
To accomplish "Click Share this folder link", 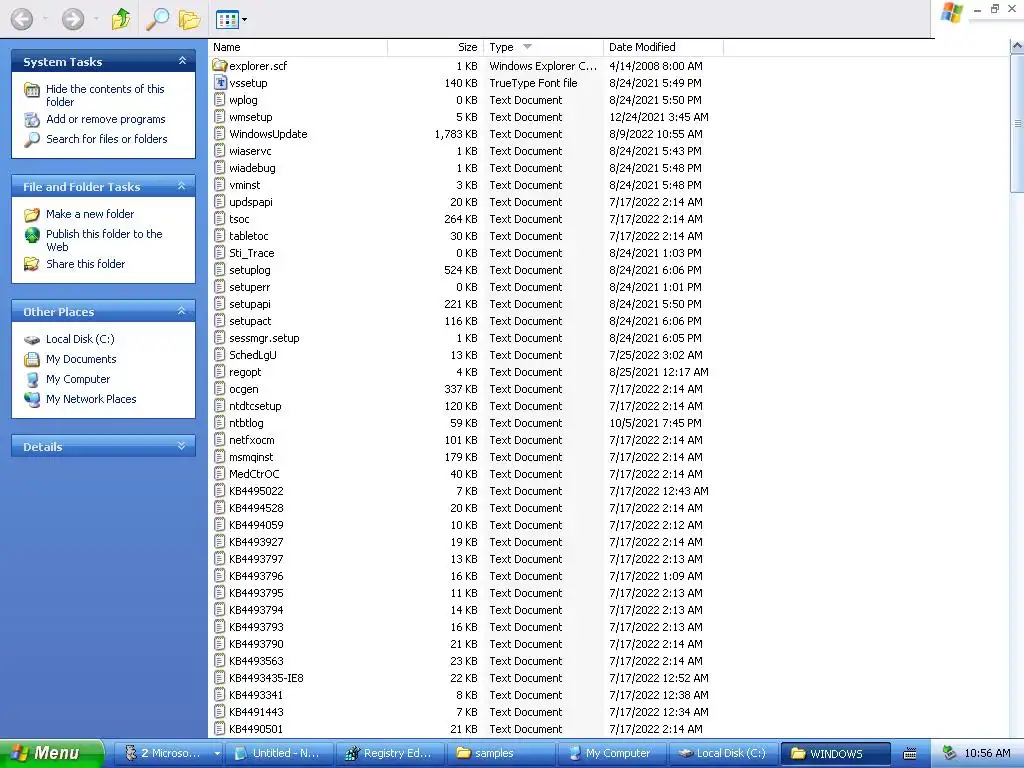I will point(86,264).
